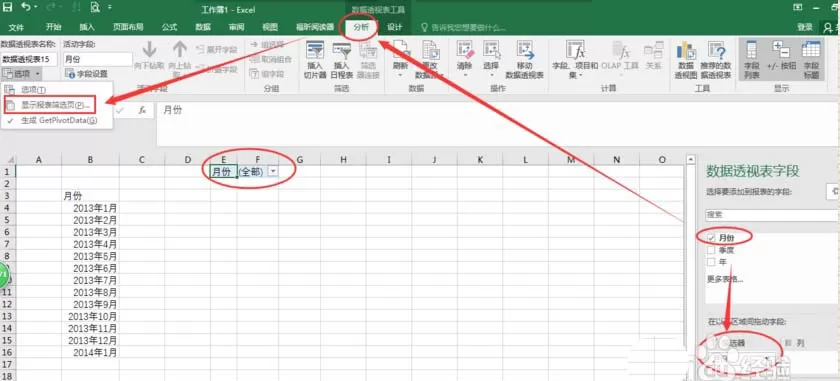The image size is (840, 381).
Task: Click Insert Slicer (插入切片器) icon
Action: pyautogui.click(x=315, y=51)
